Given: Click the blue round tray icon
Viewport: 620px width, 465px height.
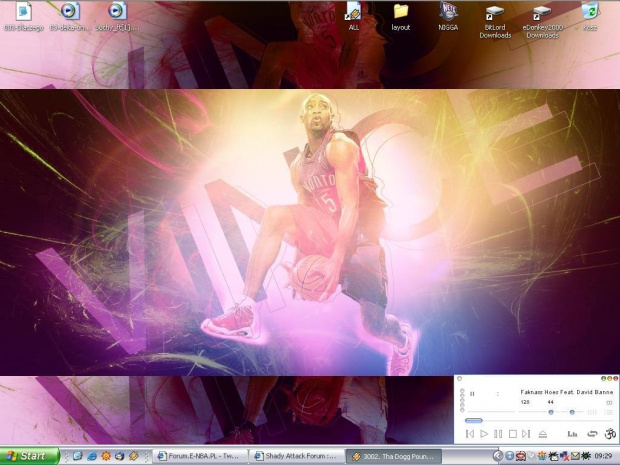Looking at the screenshot, I should 510,456.
